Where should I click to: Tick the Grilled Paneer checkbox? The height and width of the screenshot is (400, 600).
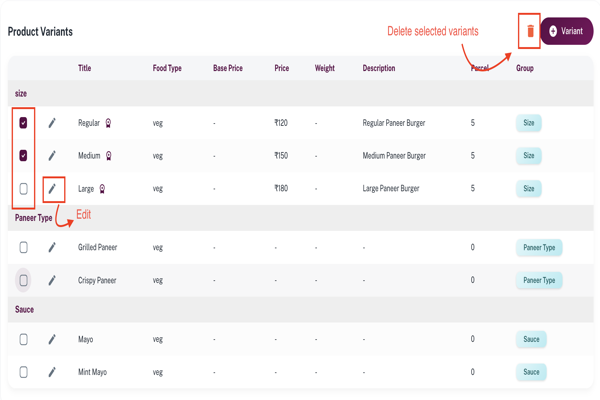24,247
